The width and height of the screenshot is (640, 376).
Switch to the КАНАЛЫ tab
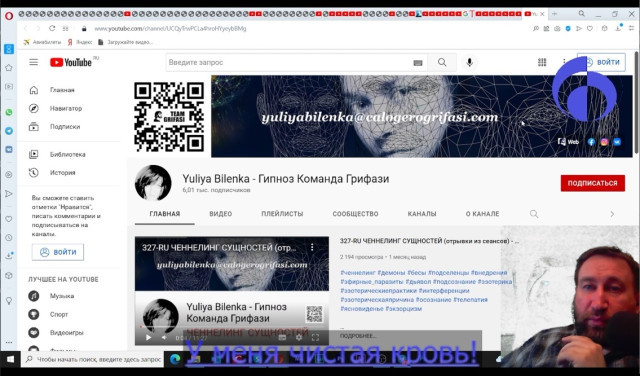422,214
